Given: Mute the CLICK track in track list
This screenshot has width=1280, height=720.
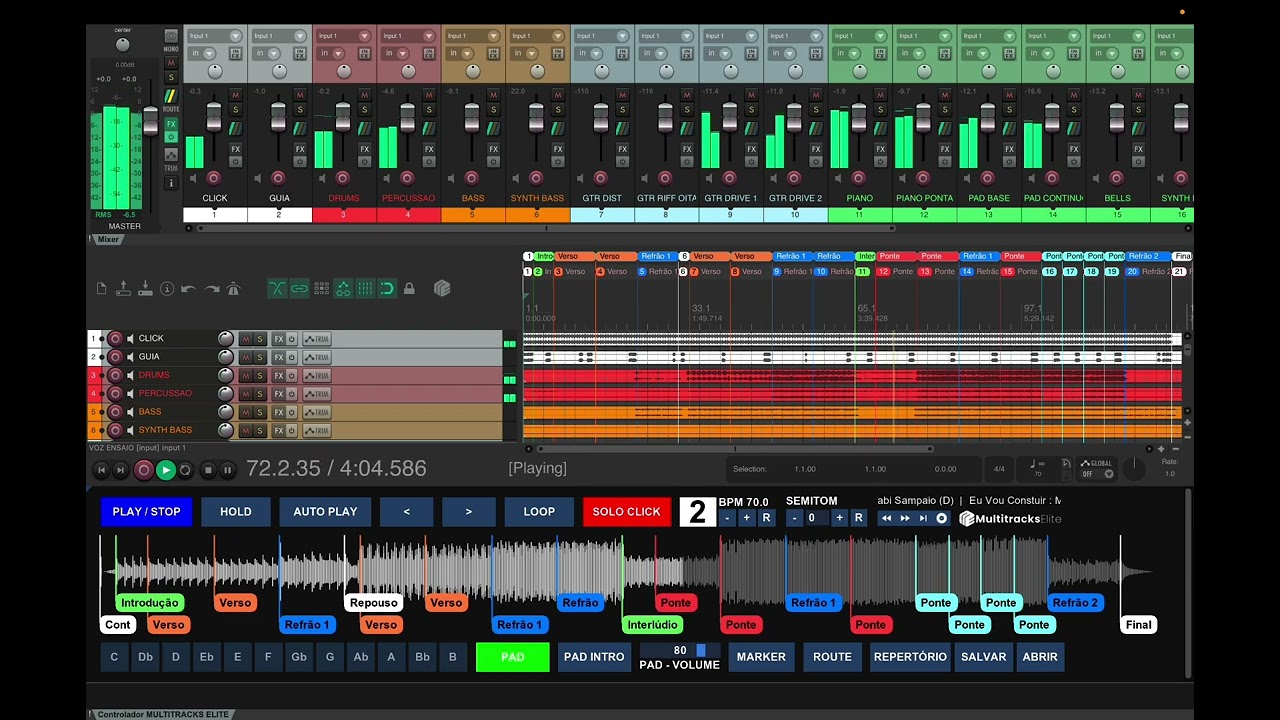Looking at the screenshot, I should pyautogui.click(x=245, y=339).
